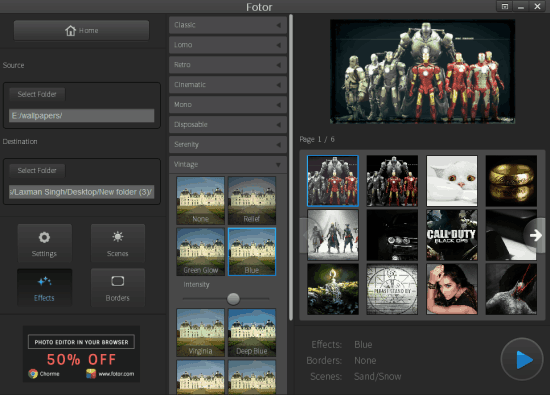This screenshot has height=395, width=550.
Task: Apply the Green Glow effect thumbnail
Action: pos(200,252)
